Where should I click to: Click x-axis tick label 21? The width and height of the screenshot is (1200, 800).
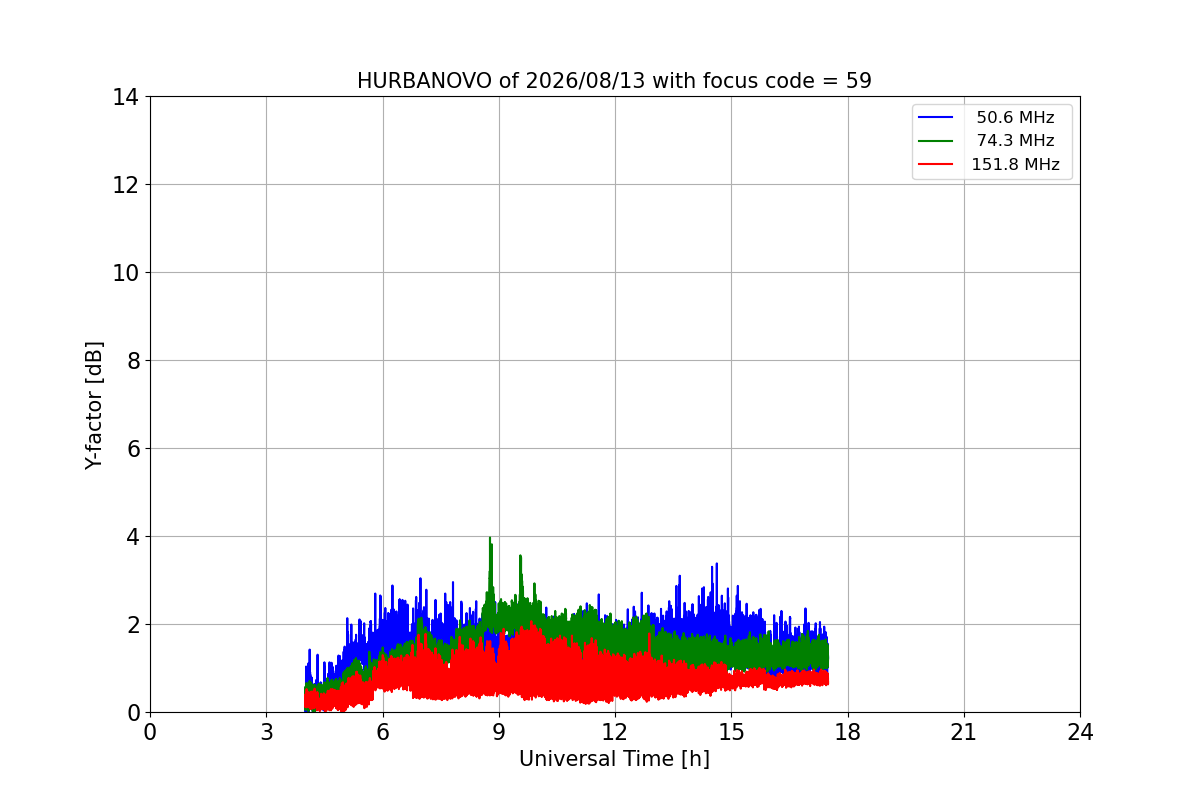click(x=964, y=732)
